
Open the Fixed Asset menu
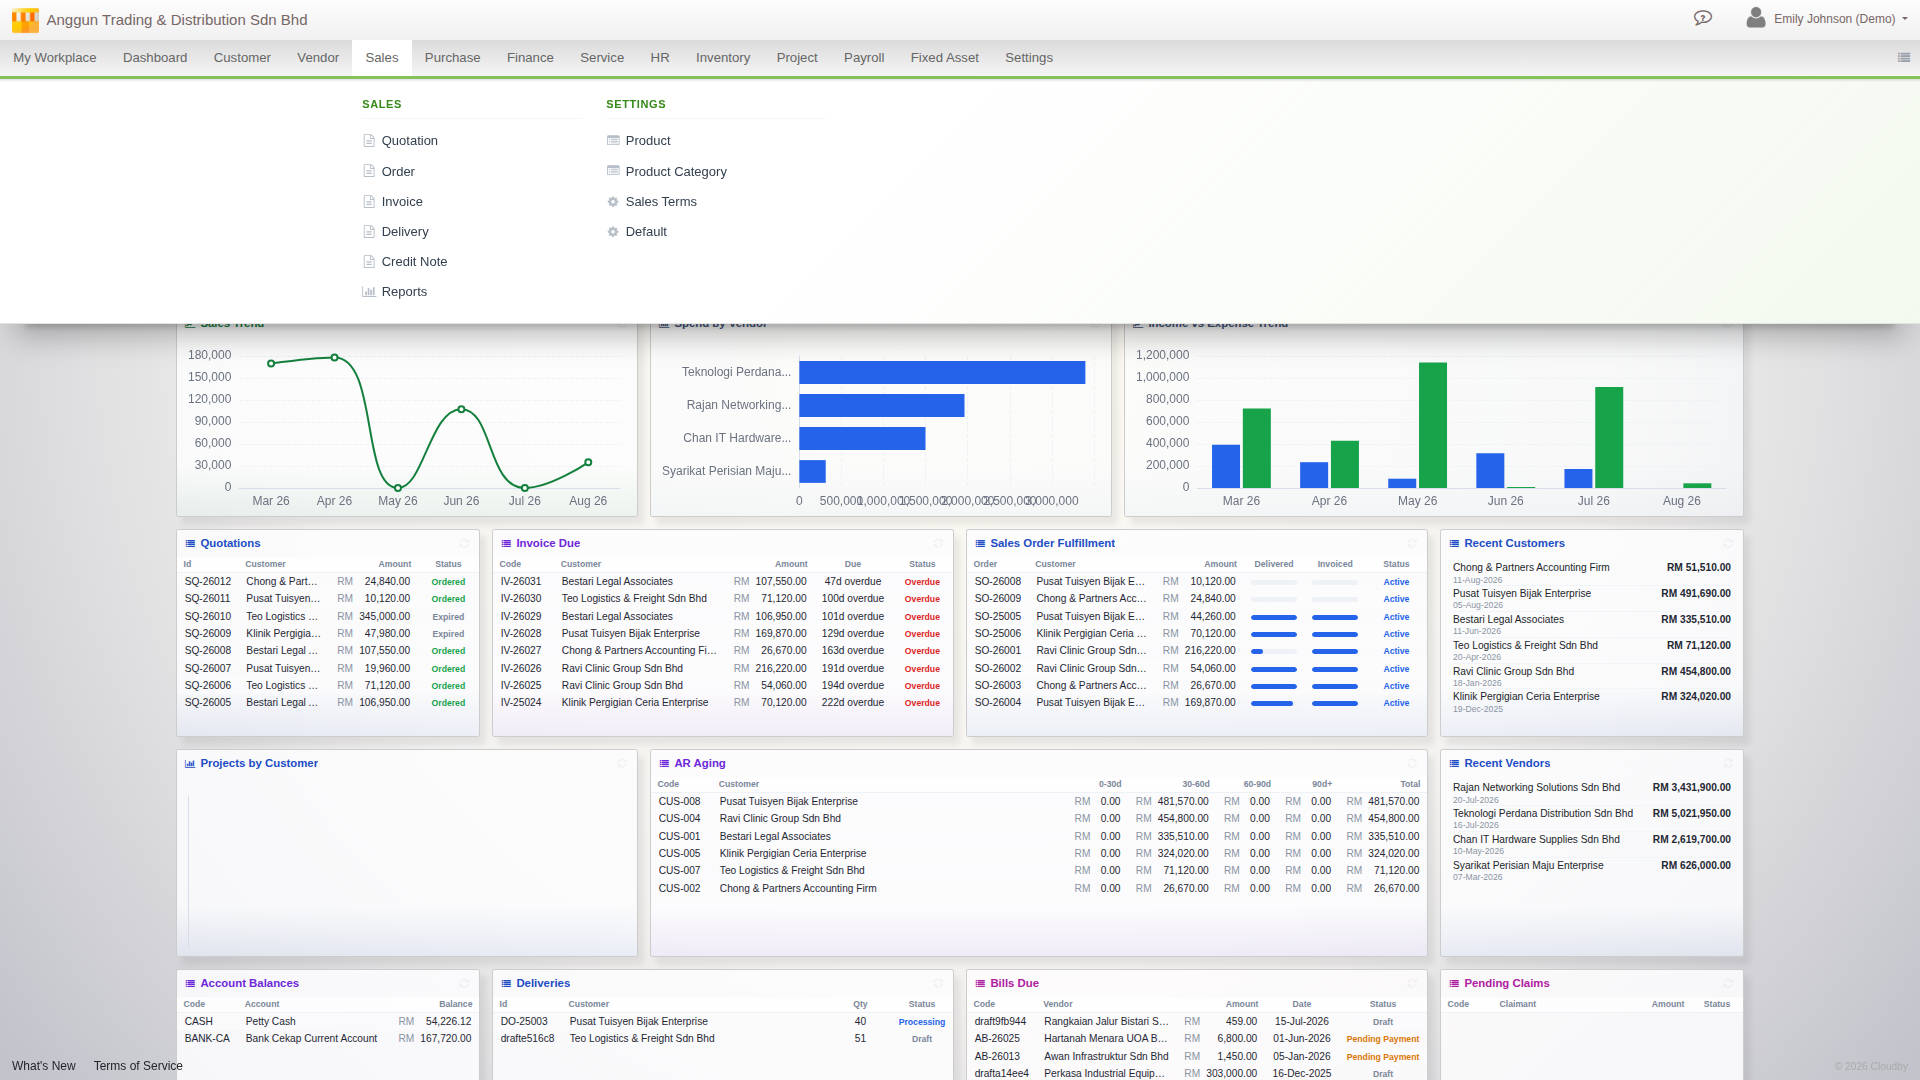[944, 58]
